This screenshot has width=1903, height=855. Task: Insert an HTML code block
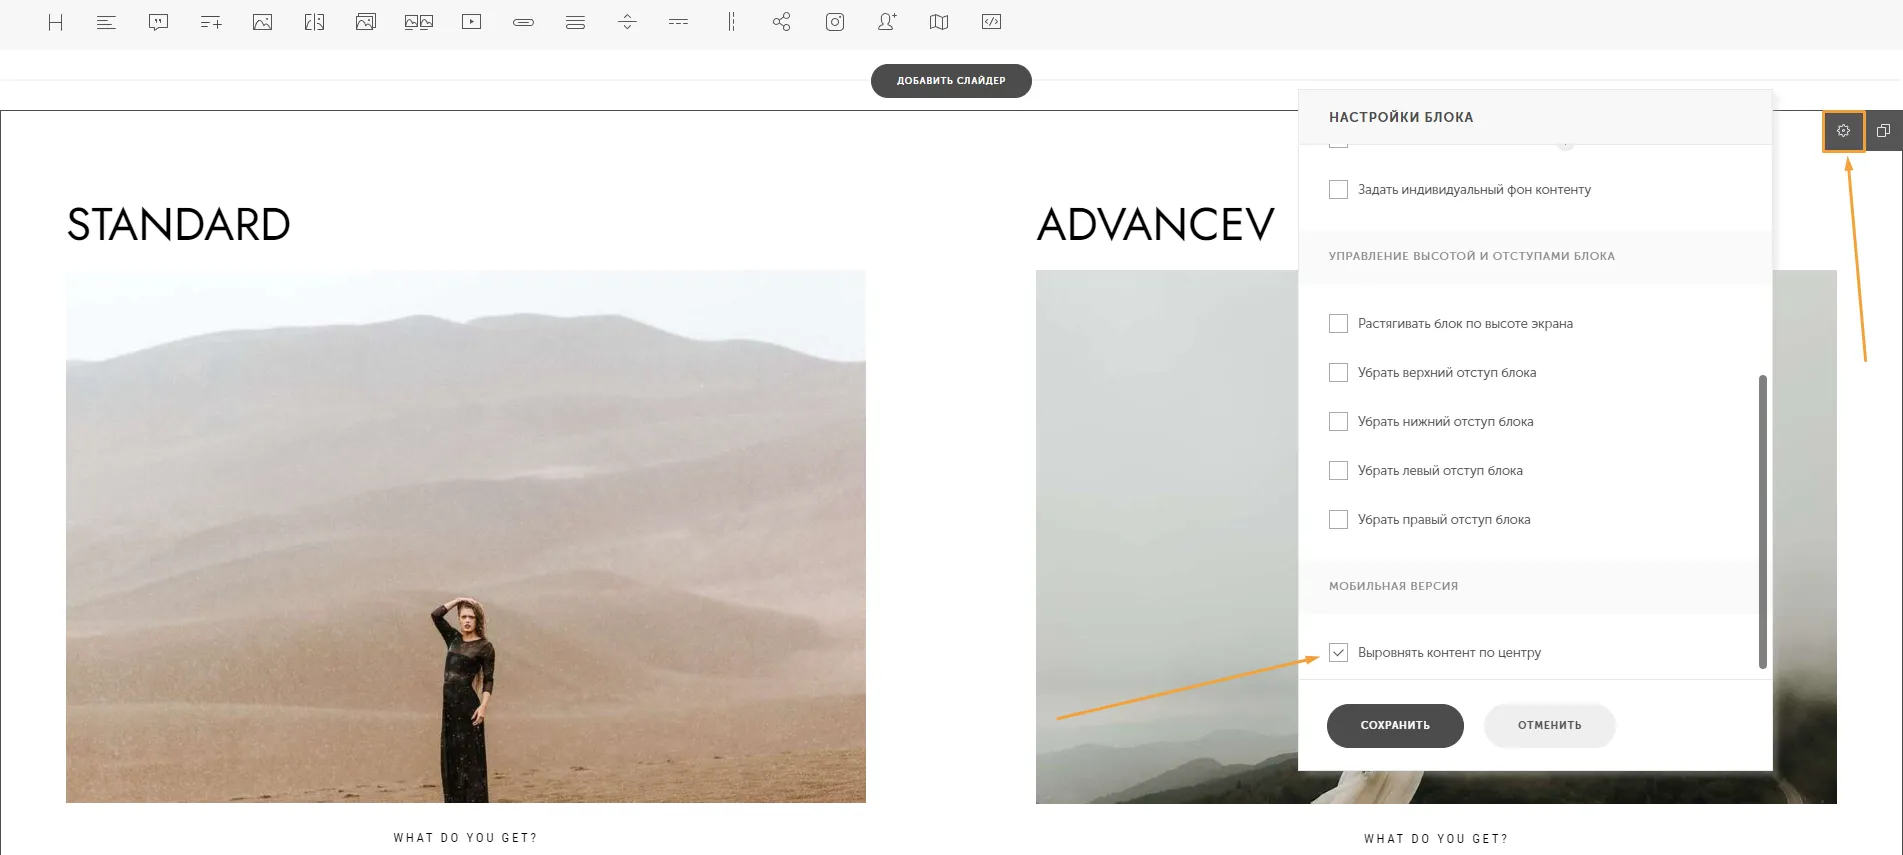(x=991, y=22)
